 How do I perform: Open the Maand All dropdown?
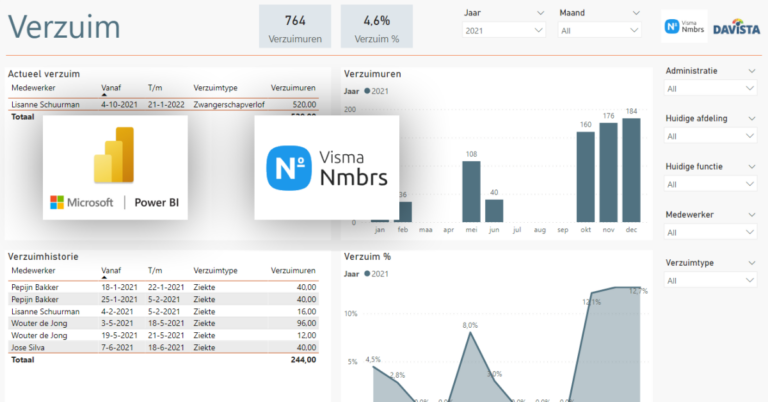600,30
